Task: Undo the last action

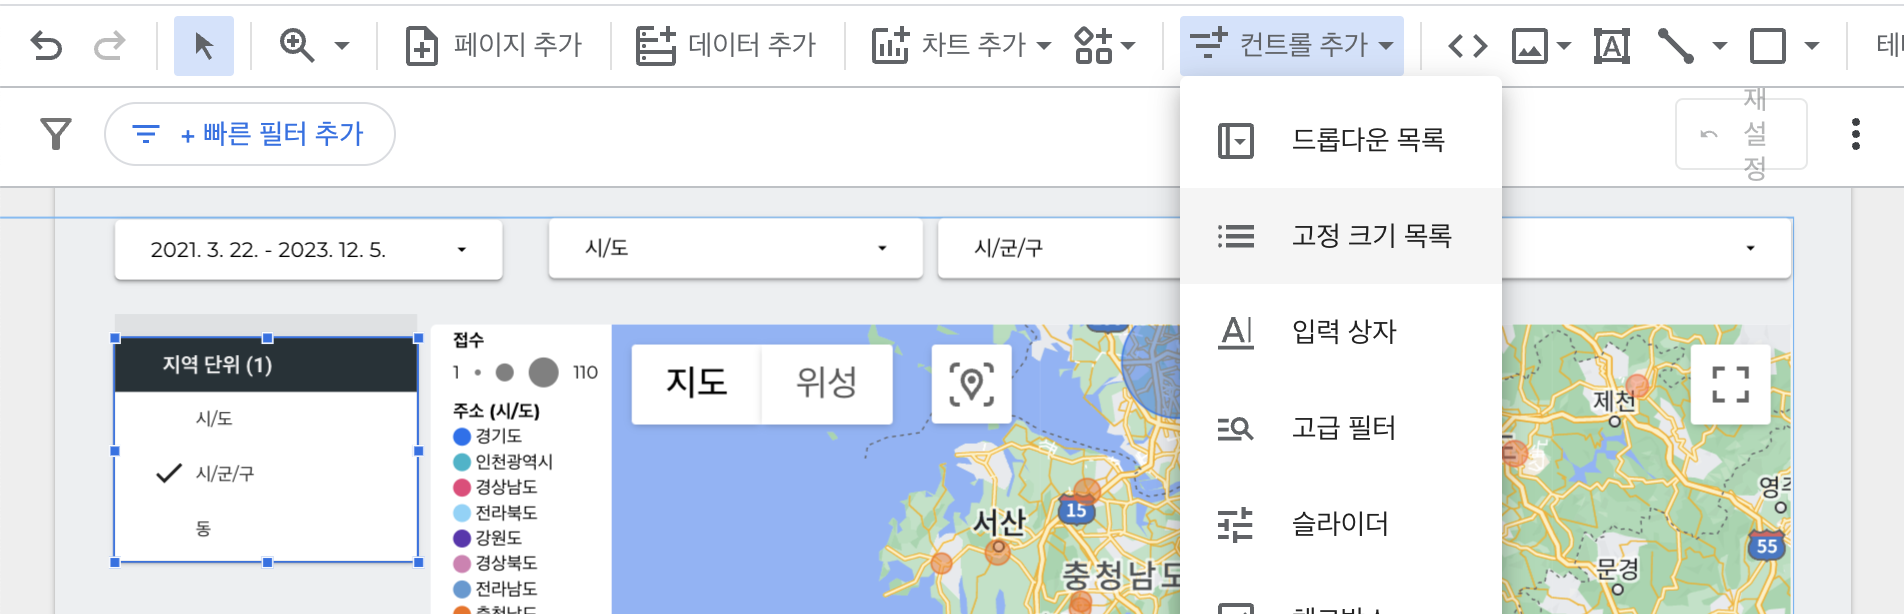Action: pyautogui.click(x=46, y=45)
